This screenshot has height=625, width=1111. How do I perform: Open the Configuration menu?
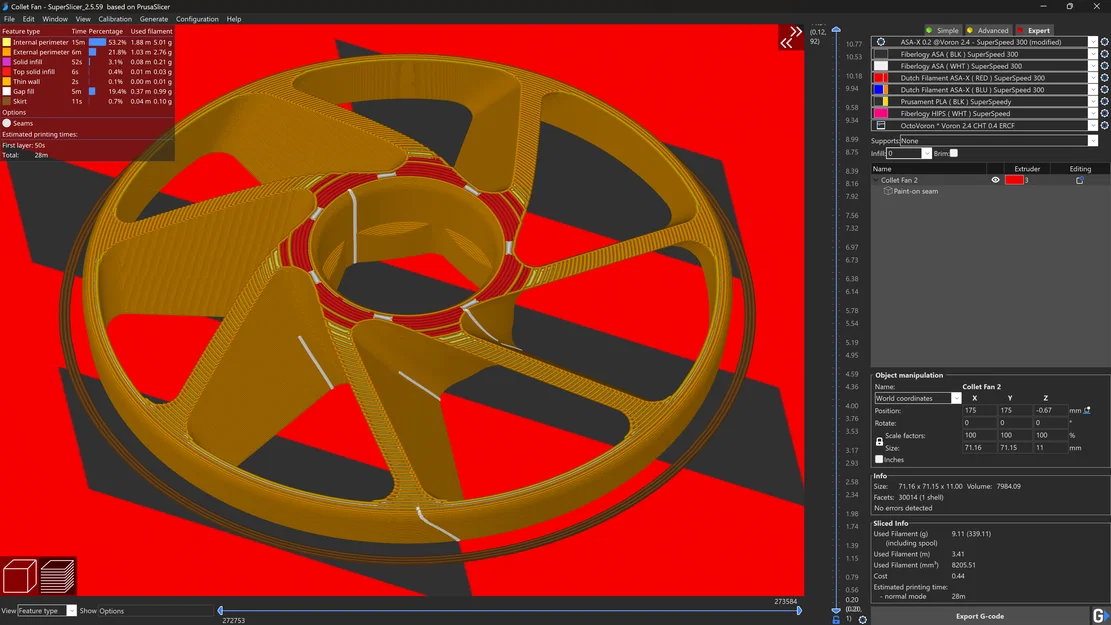click(x=197, y=19)
